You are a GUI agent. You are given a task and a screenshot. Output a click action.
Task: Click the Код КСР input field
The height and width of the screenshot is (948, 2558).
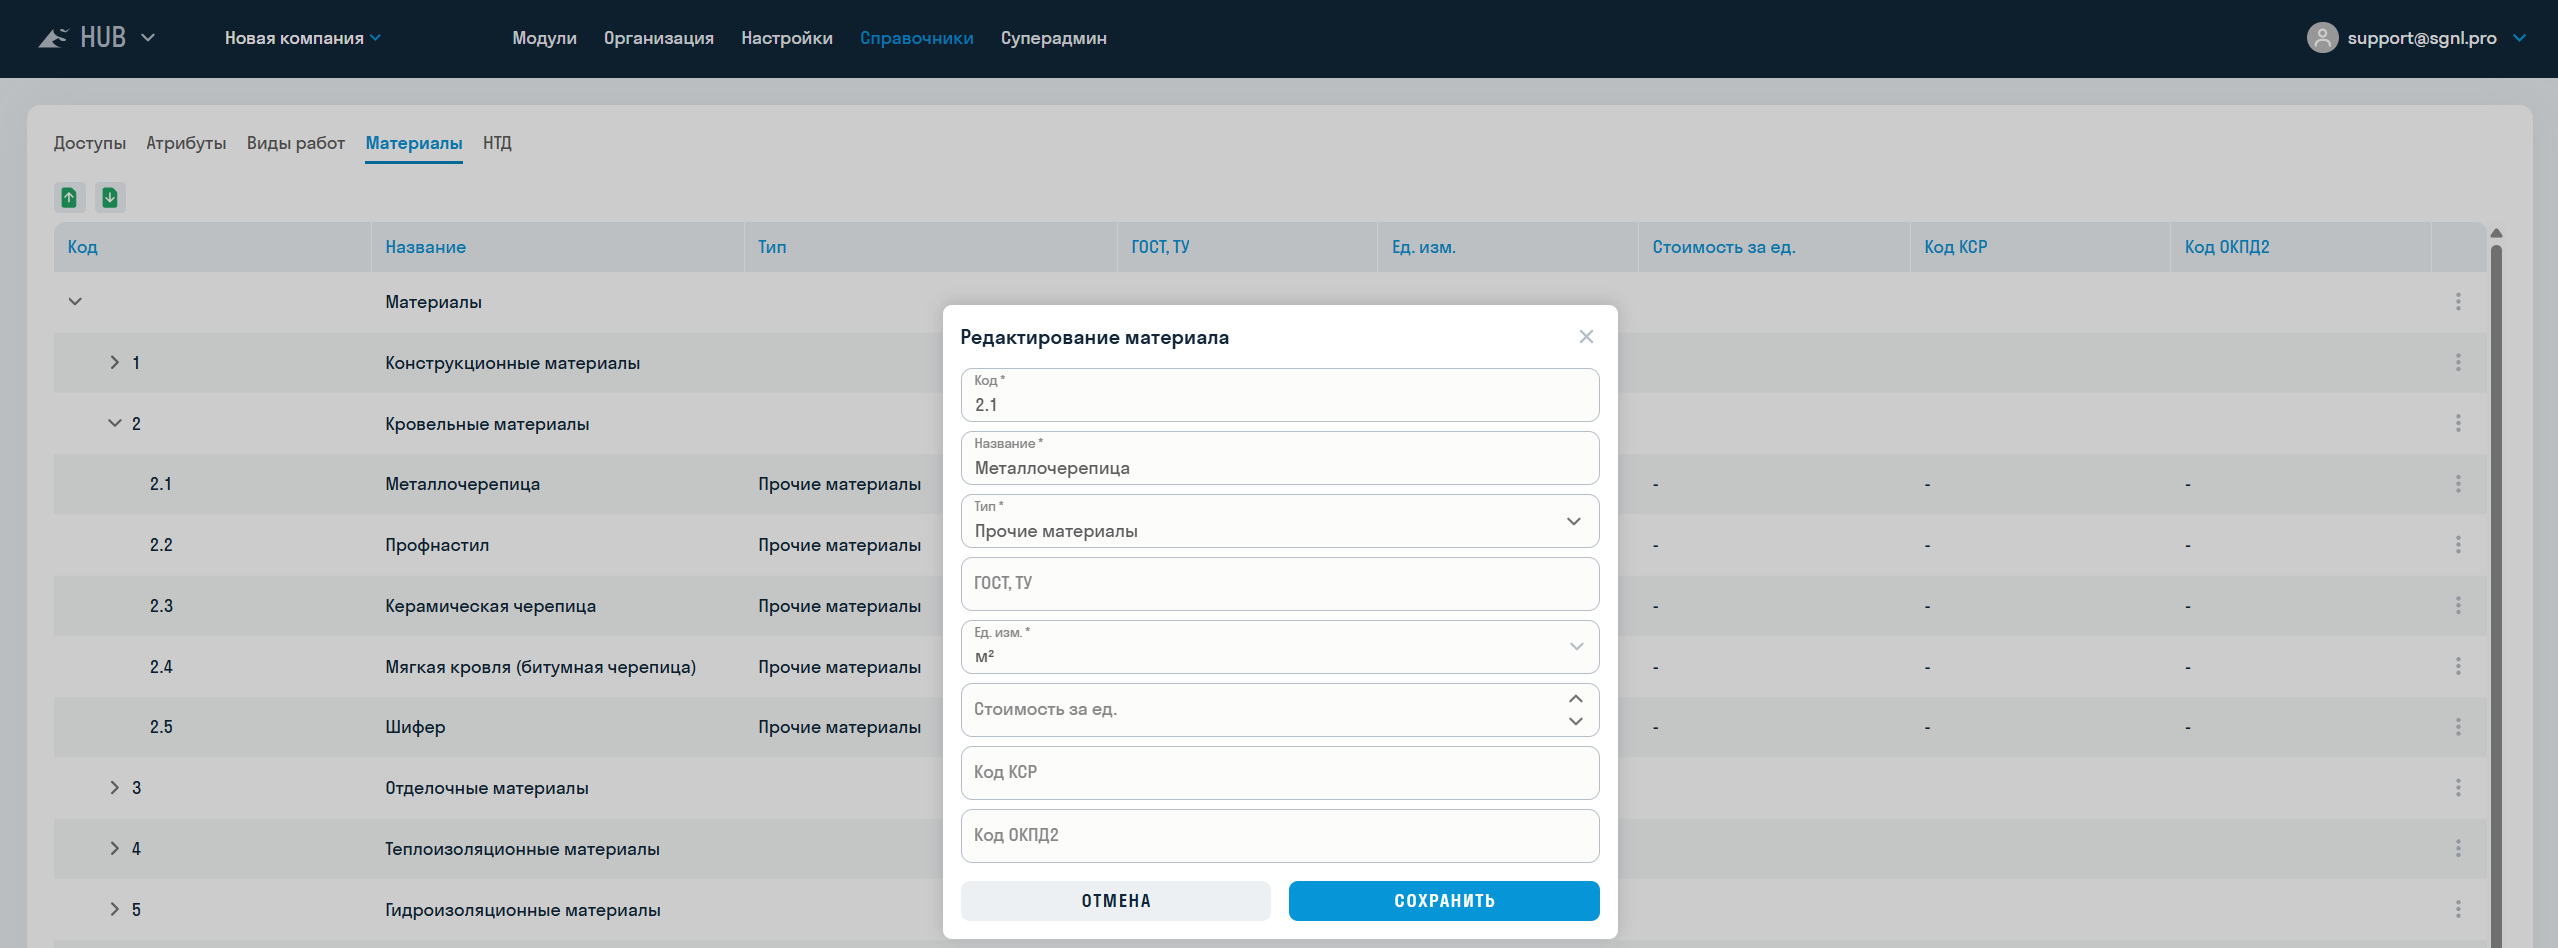click(1279, 773)
